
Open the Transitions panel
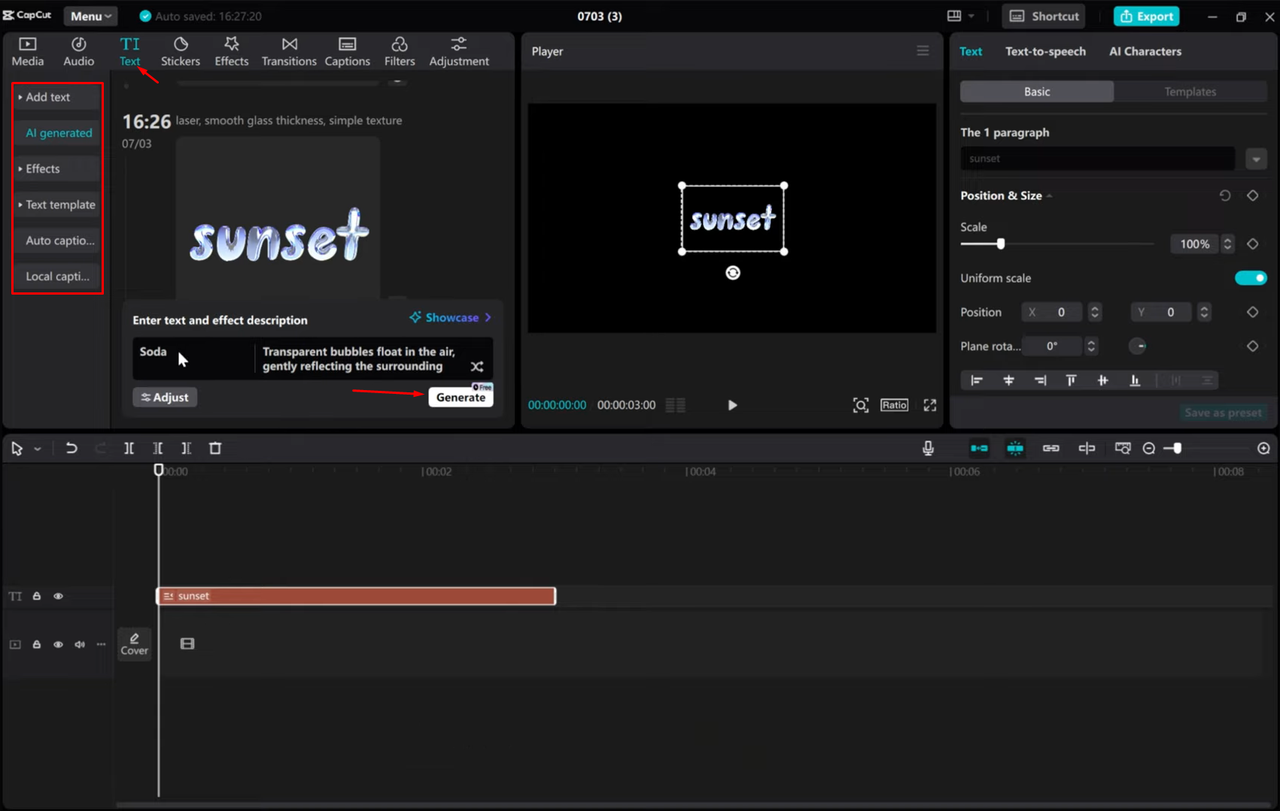(288, 50)
